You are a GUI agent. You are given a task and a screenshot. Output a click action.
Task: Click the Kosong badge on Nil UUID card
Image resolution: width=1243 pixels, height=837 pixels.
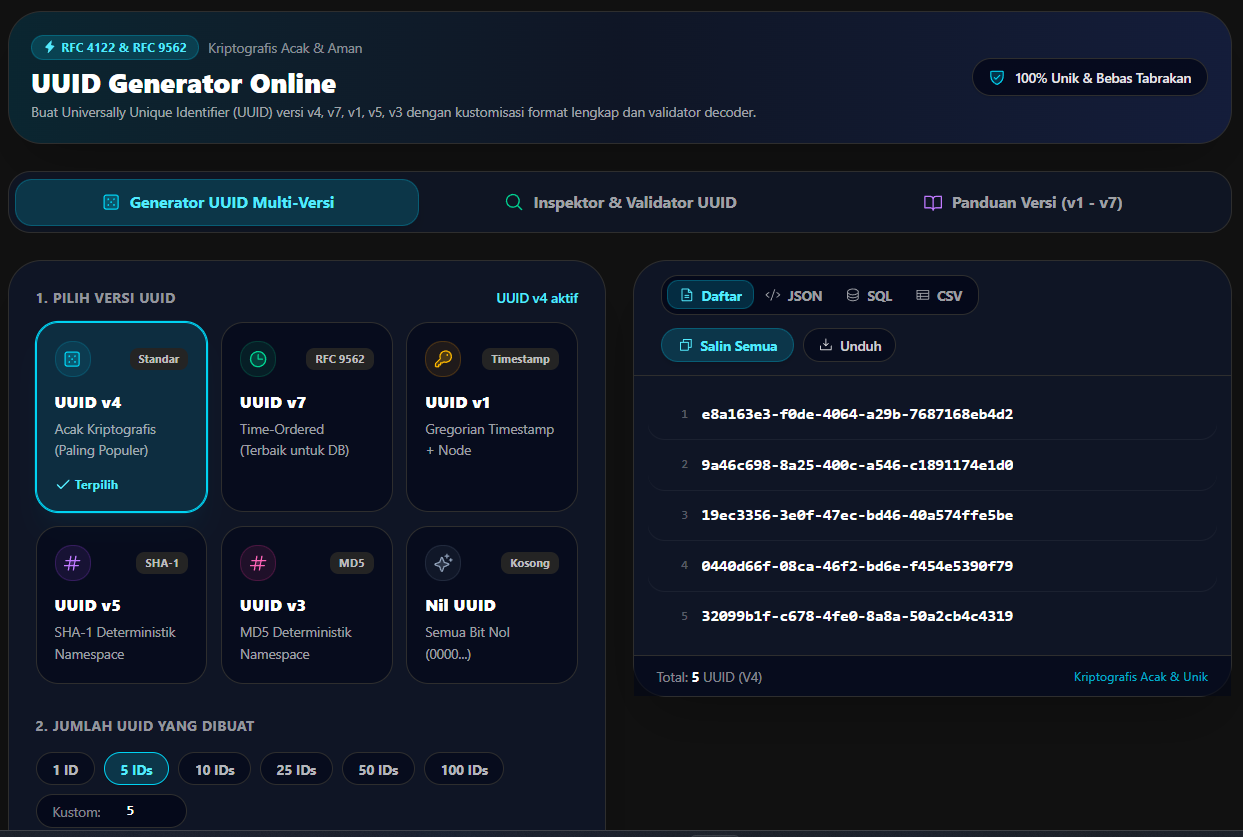coord(530,563)
